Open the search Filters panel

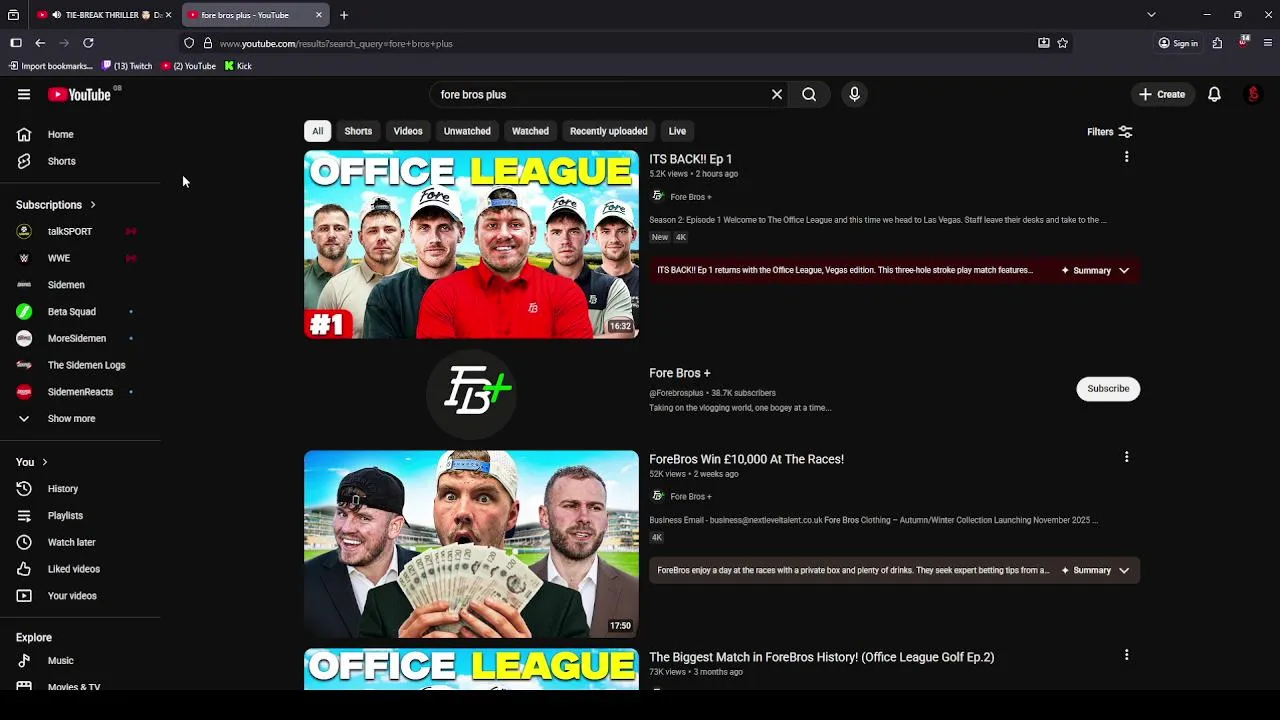pyautogui.click(x=1110, y=131)
